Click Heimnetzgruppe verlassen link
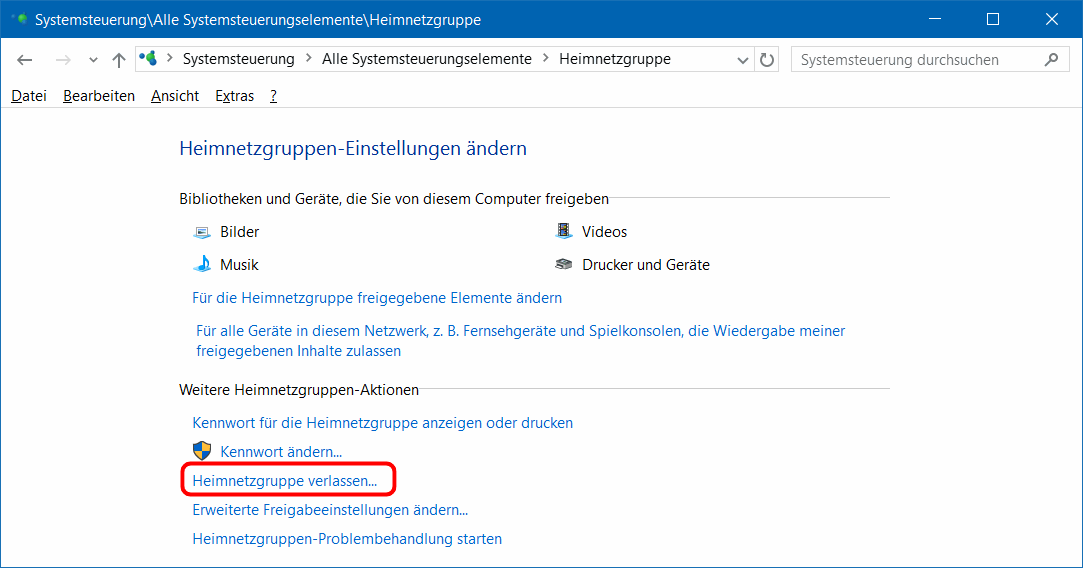This screenshot has width=1083, height=568. coord(285,480)
